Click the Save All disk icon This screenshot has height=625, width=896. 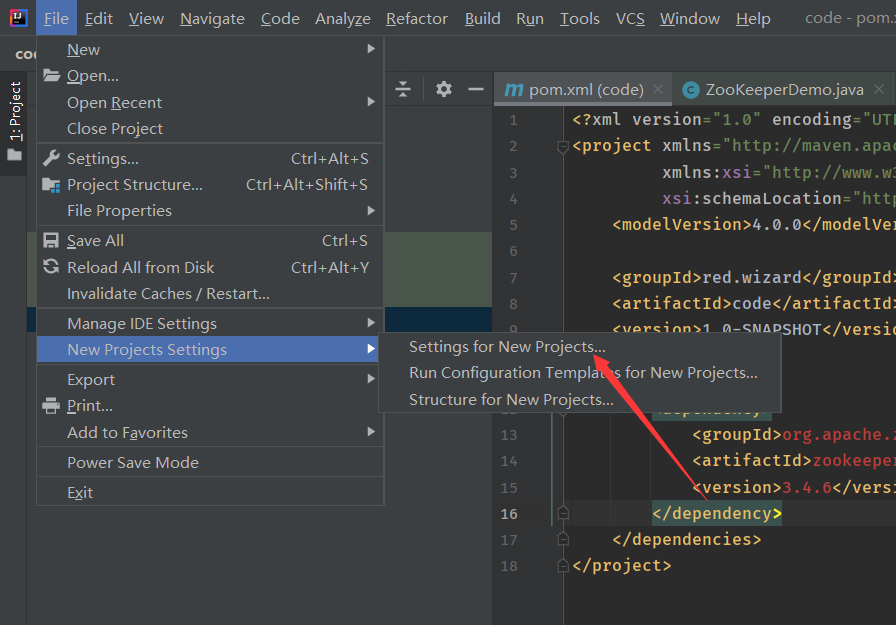tap(51, 241)
